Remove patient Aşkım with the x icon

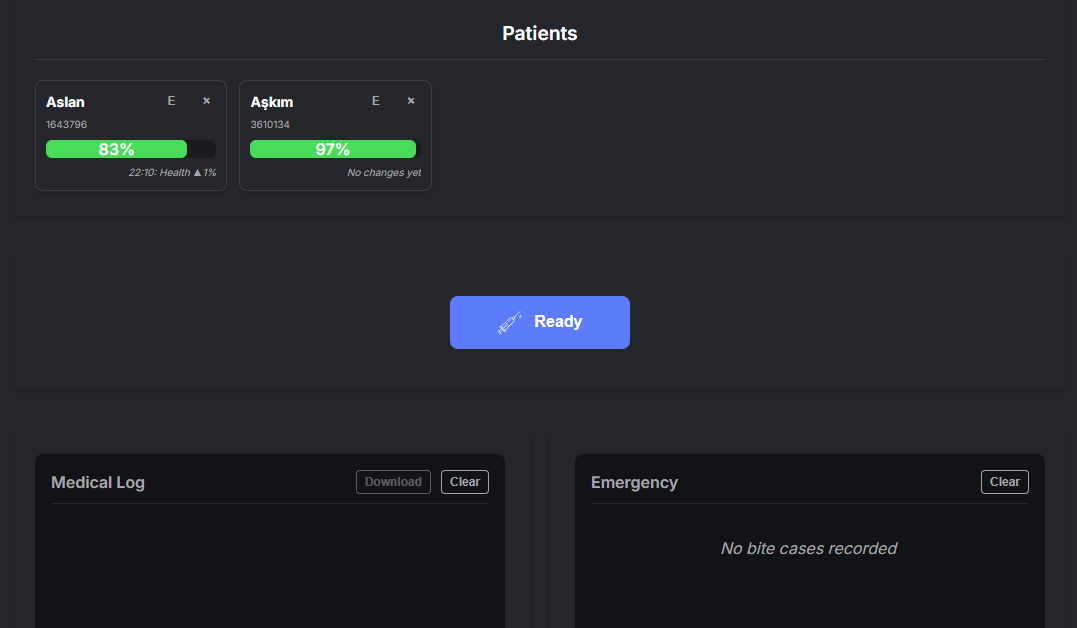[411, 101]
